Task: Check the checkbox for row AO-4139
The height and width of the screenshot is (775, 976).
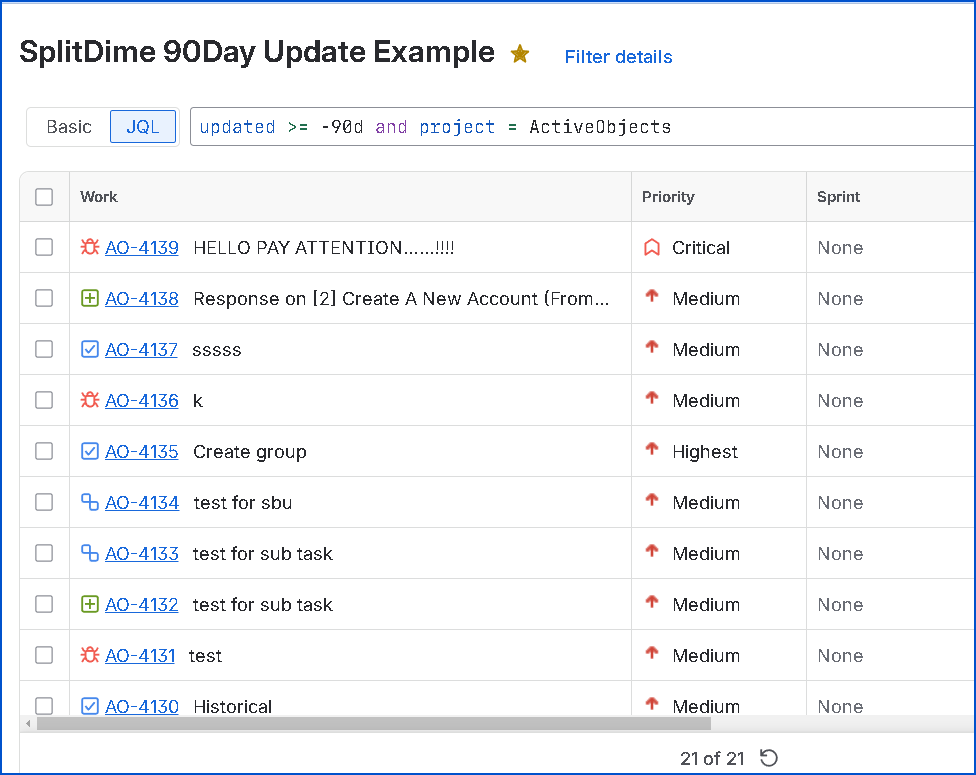Action: (x=43, y=247)
